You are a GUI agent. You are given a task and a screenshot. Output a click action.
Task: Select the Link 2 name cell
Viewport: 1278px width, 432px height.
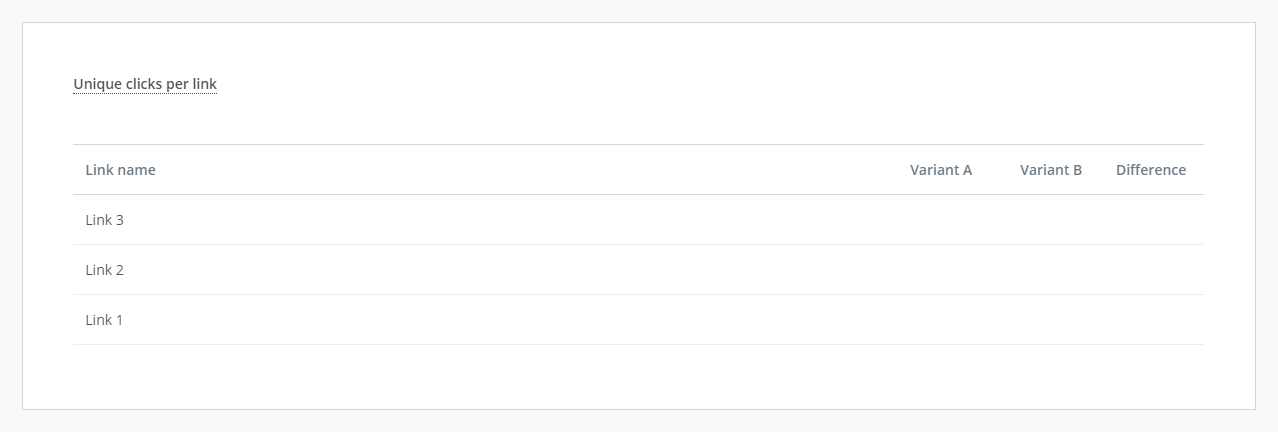coord(104,270)
